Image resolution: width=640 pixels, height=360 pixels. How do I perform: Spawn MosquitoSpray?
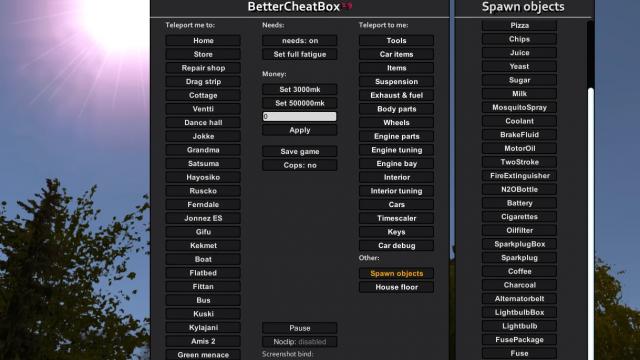click(519, 107)
